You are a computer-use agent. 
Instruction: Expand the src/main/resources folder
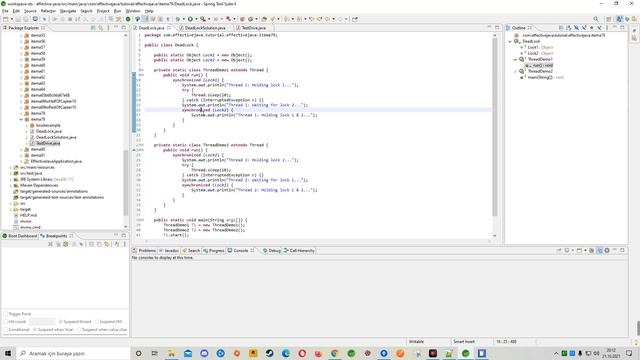11,167
